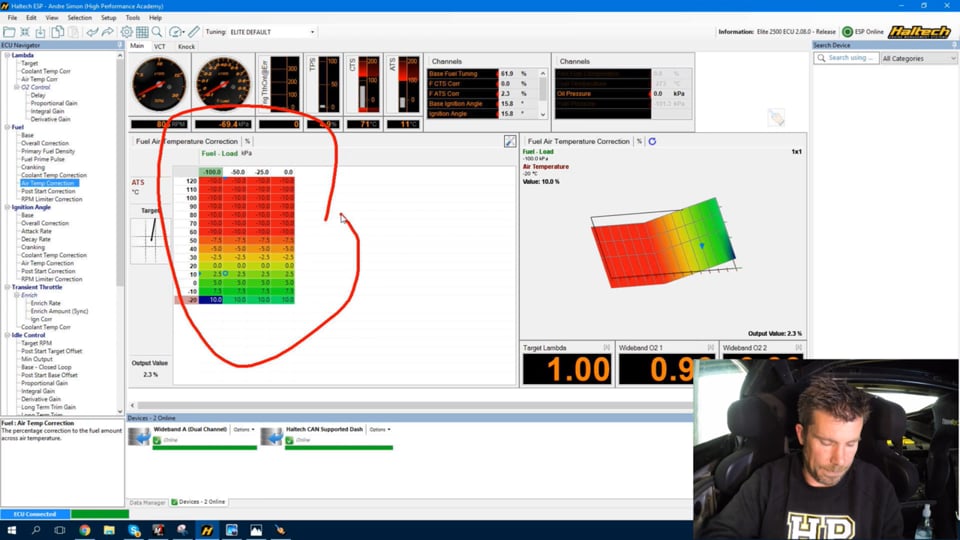Collapse the O2 Control tree node

coord(17,88)
